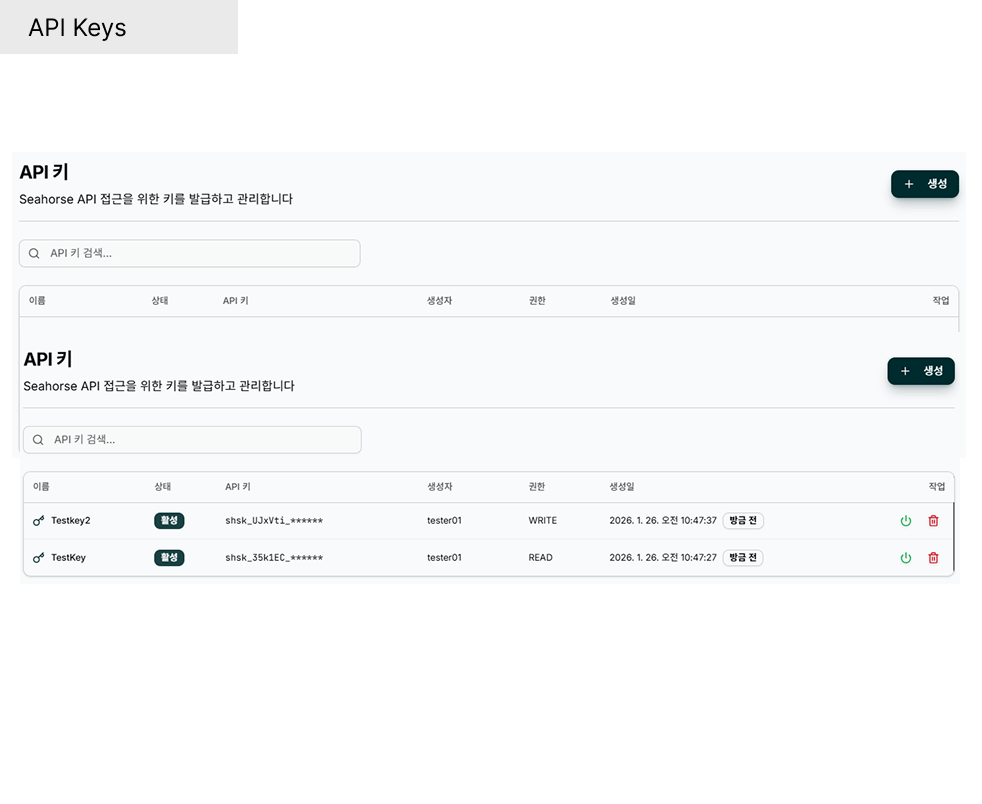Click the search magnifier icon in upper search box

(x=34, y=254)
